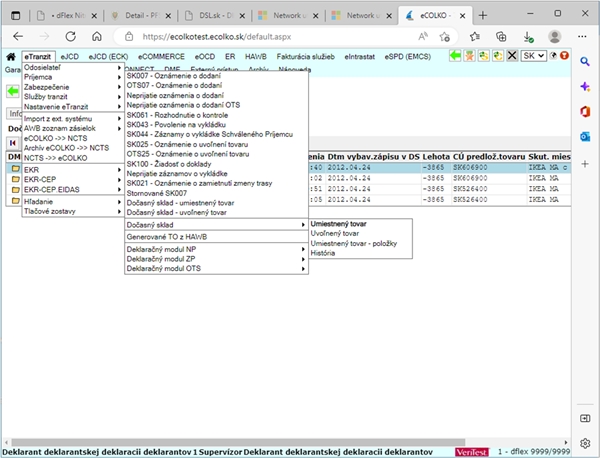This screenshot has width=600, height=458.
Task: Choose SK043 - Povolenie na vykládku
Action: [x=176, y=125]
